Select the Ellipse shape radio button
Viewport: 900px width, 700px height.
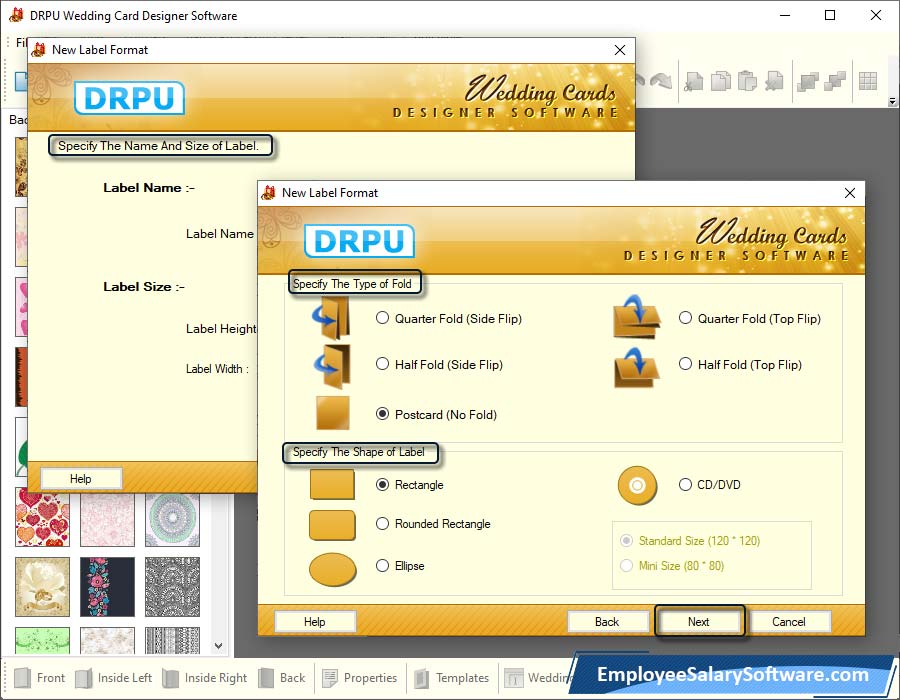tap(382, 566)
